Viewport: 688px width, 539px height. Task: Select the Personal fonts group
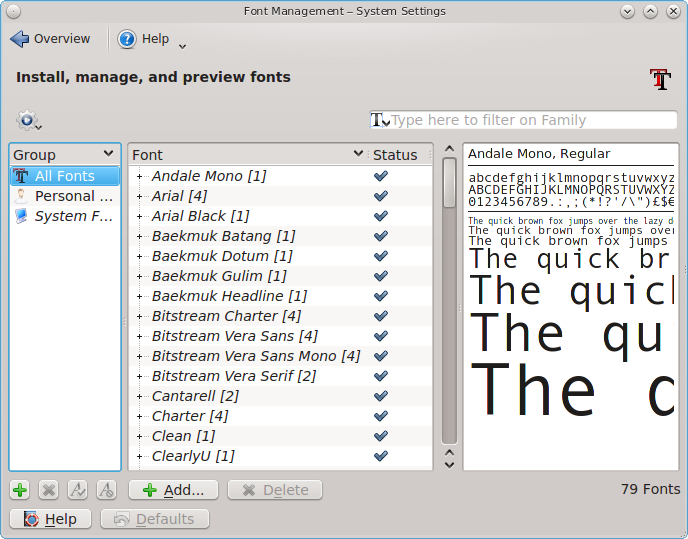coord(64,196)
